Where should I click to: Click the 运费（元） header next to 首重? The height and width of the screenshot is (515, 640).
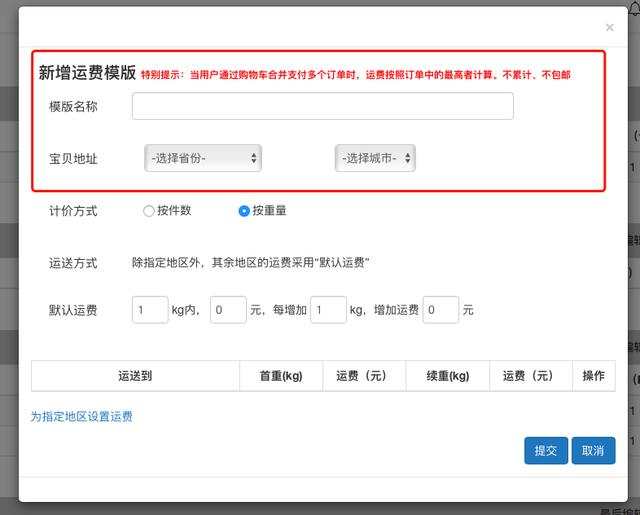(364, 376)
